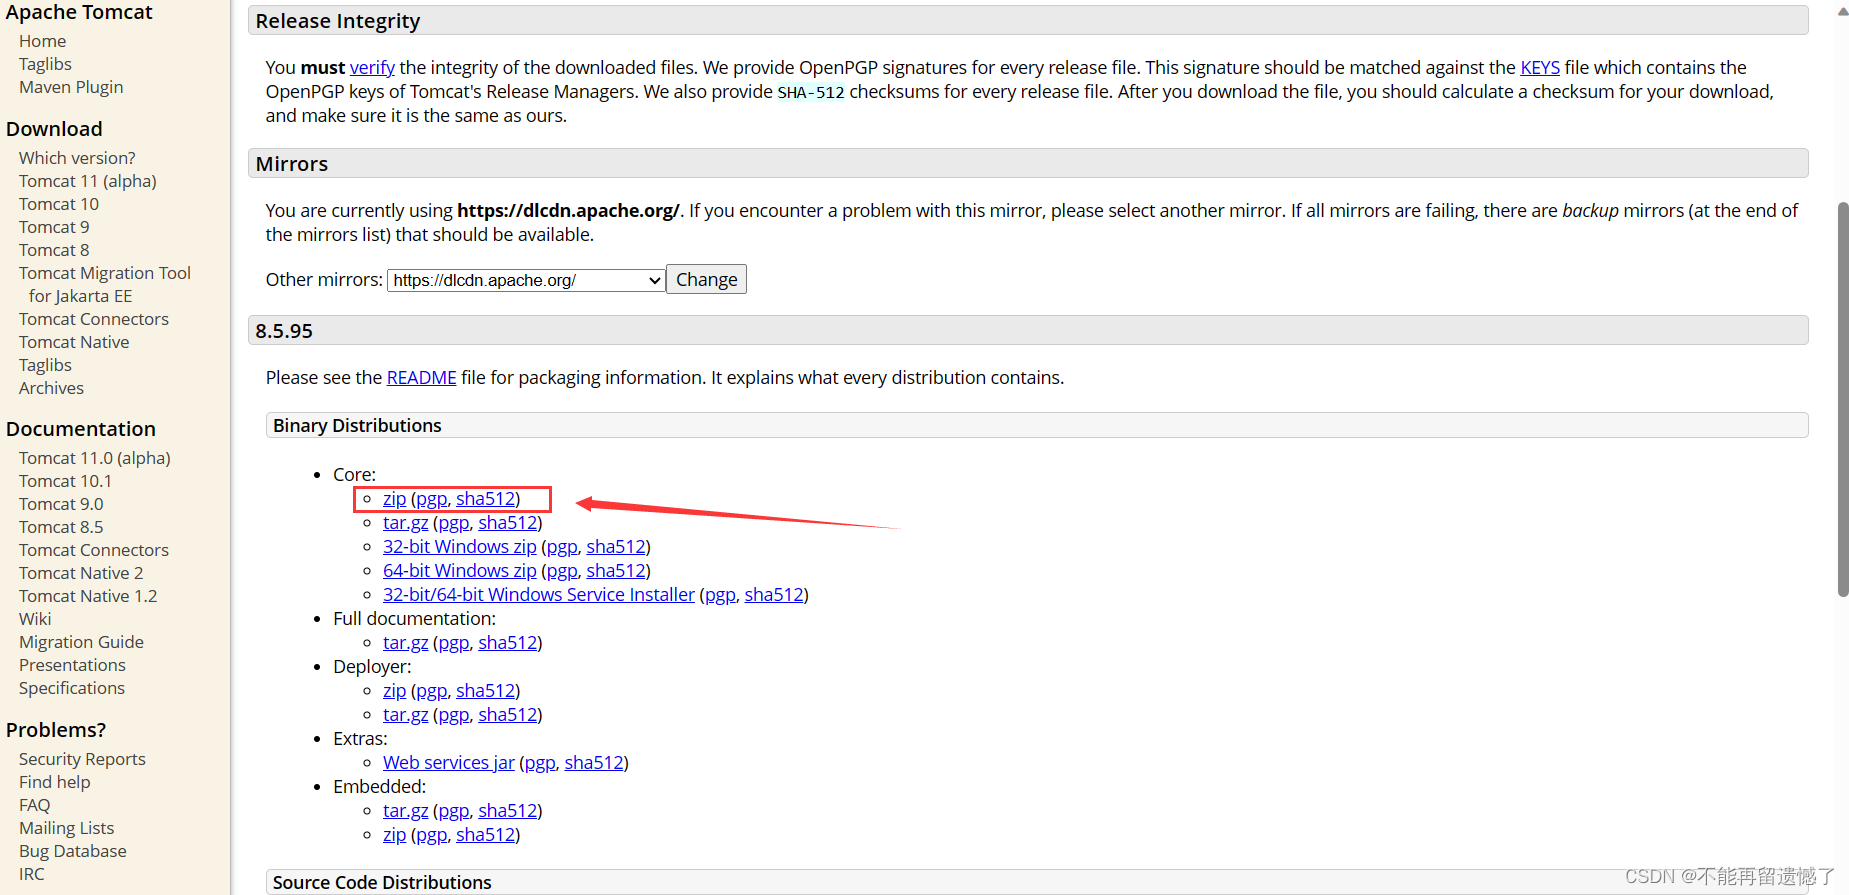The height and width of the screenshot is (895, 1849).
Task: Open the Core zip pgp signature
Action: (432, 498)
